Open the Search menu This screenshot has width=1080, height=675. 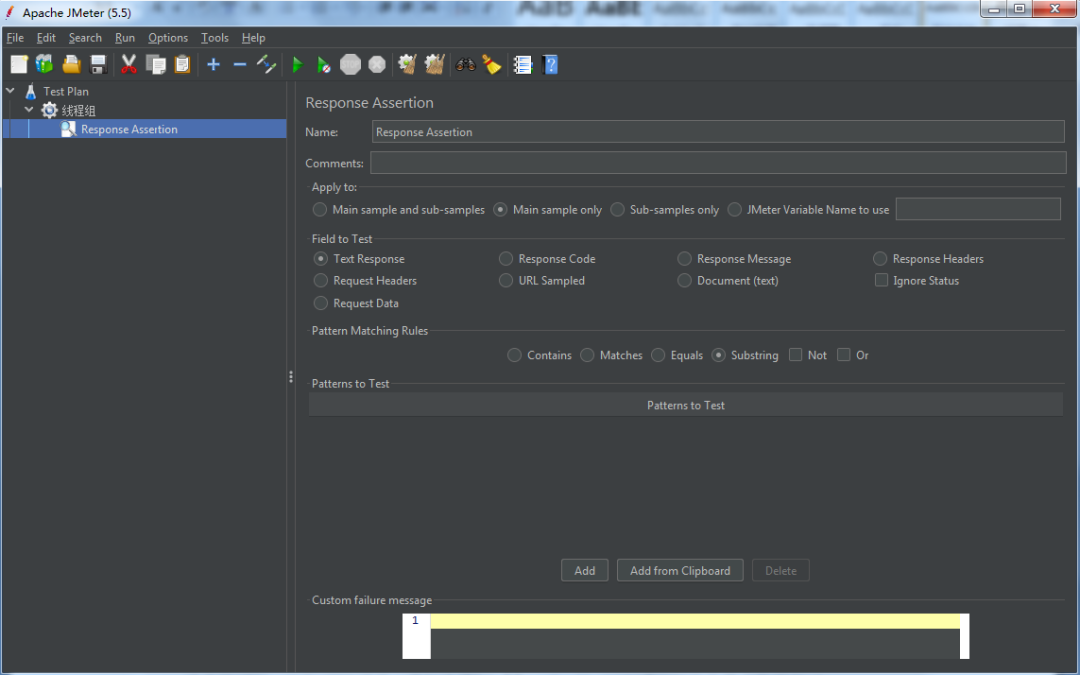point(85,38)
